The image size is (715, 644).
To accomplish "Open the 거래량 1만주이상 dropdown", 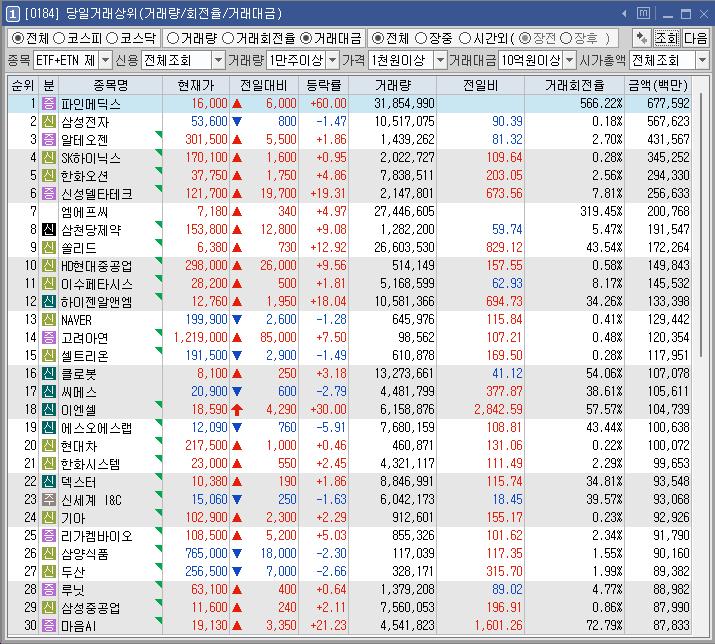I will (333, 60).
